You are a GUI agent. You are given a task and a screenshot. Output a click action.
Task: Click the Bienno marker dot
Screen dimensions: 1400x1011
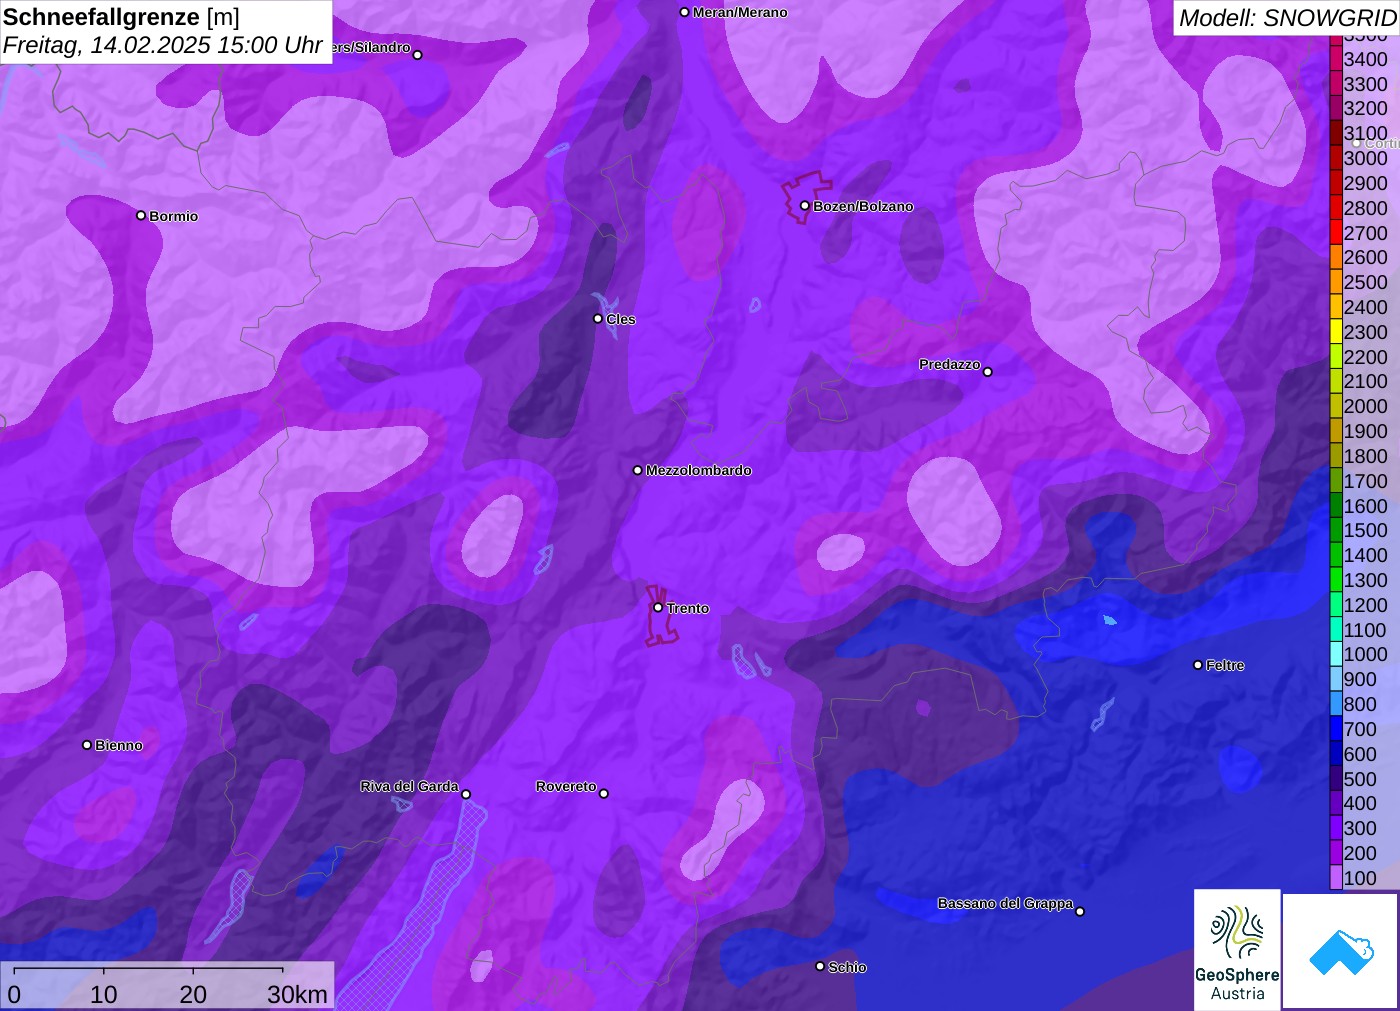tap(87, 745)
